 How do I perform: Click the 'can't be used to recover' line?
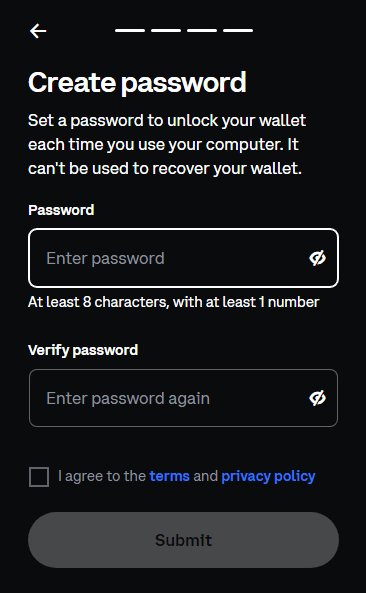(x=165, y=169)
